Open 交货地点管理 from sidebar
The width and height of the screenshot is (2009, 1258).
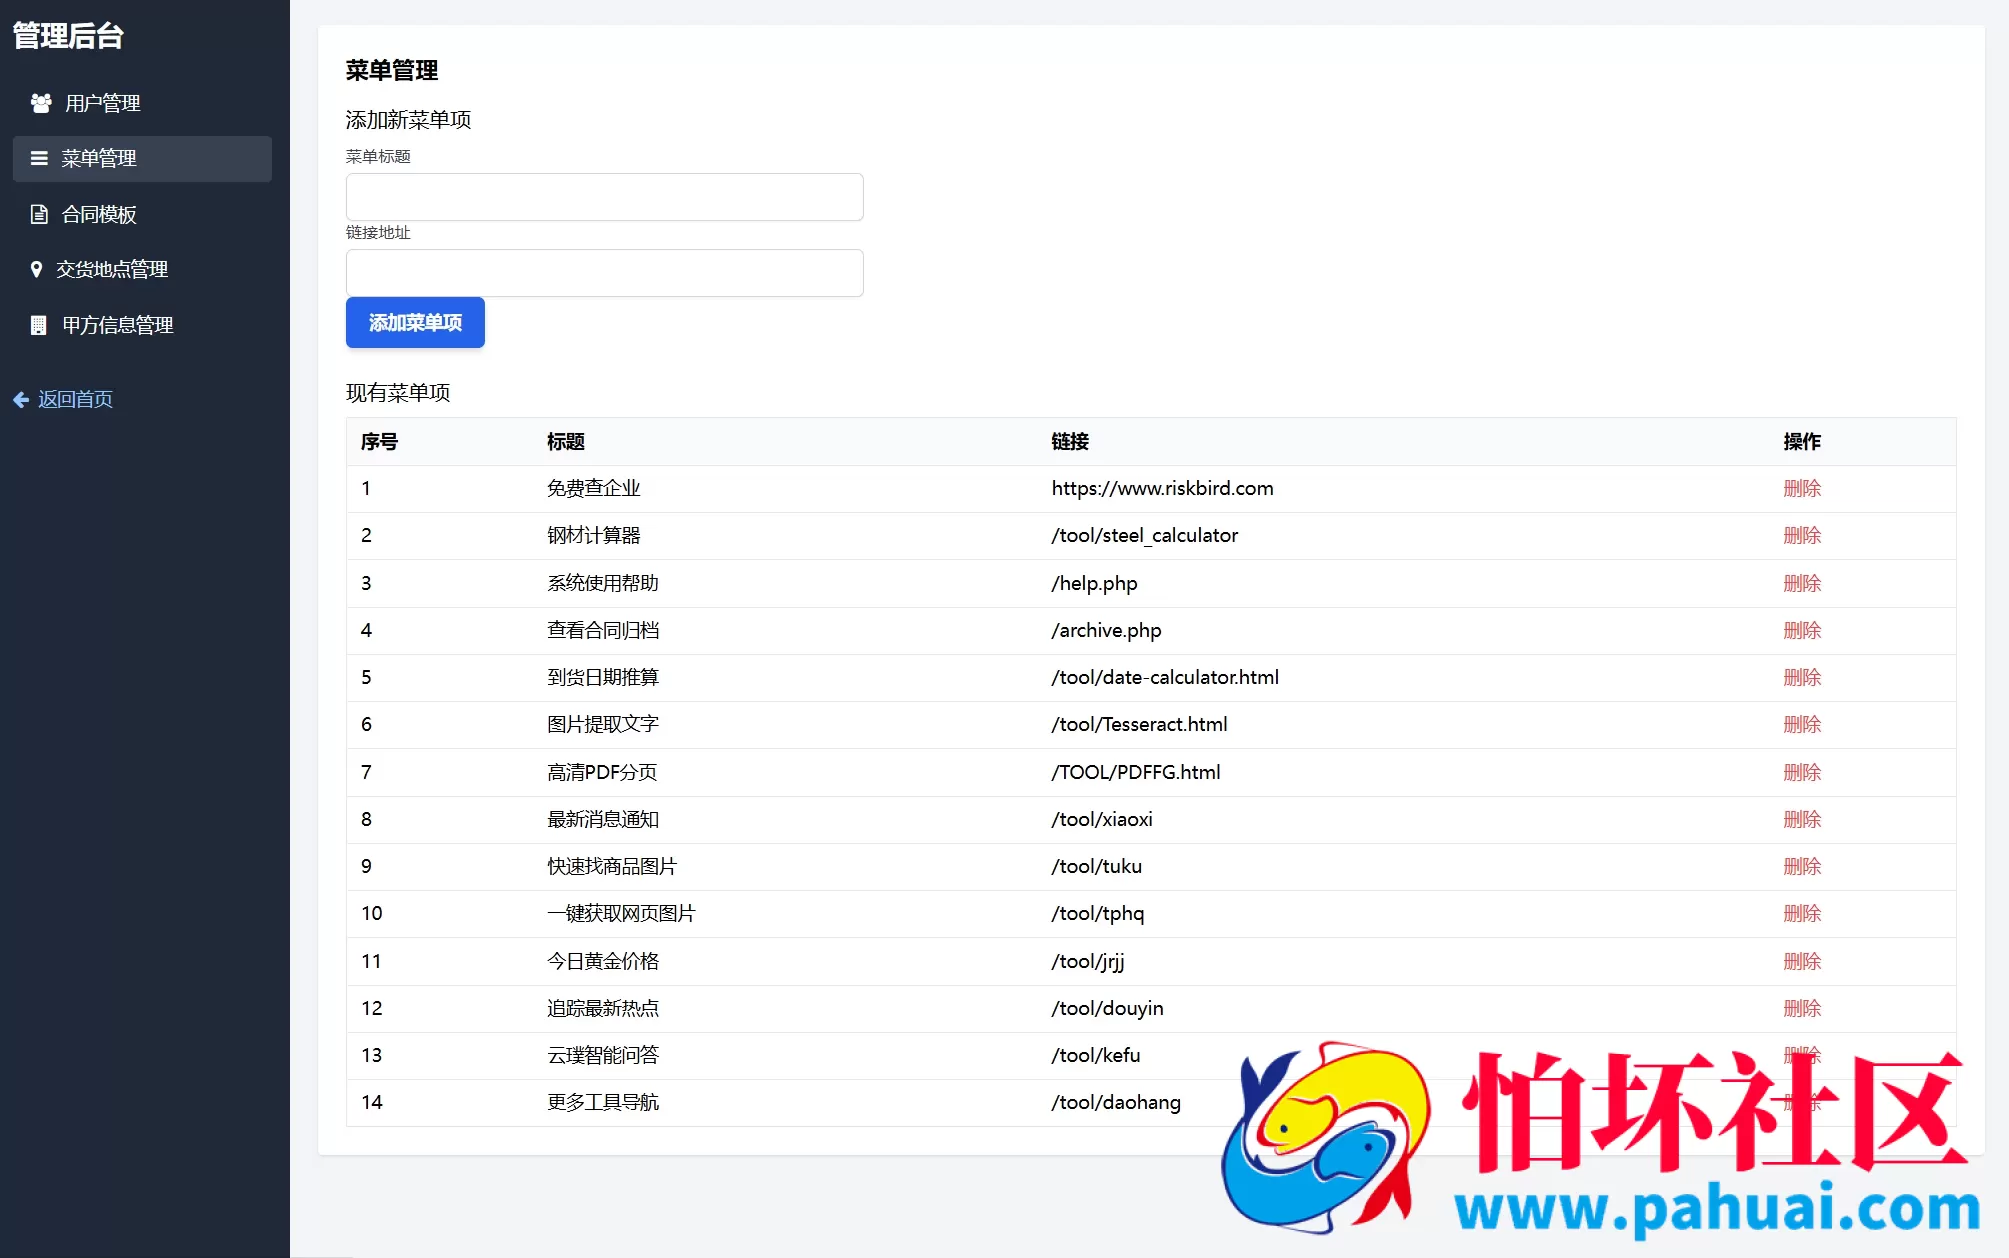click(x=142, y=269)
